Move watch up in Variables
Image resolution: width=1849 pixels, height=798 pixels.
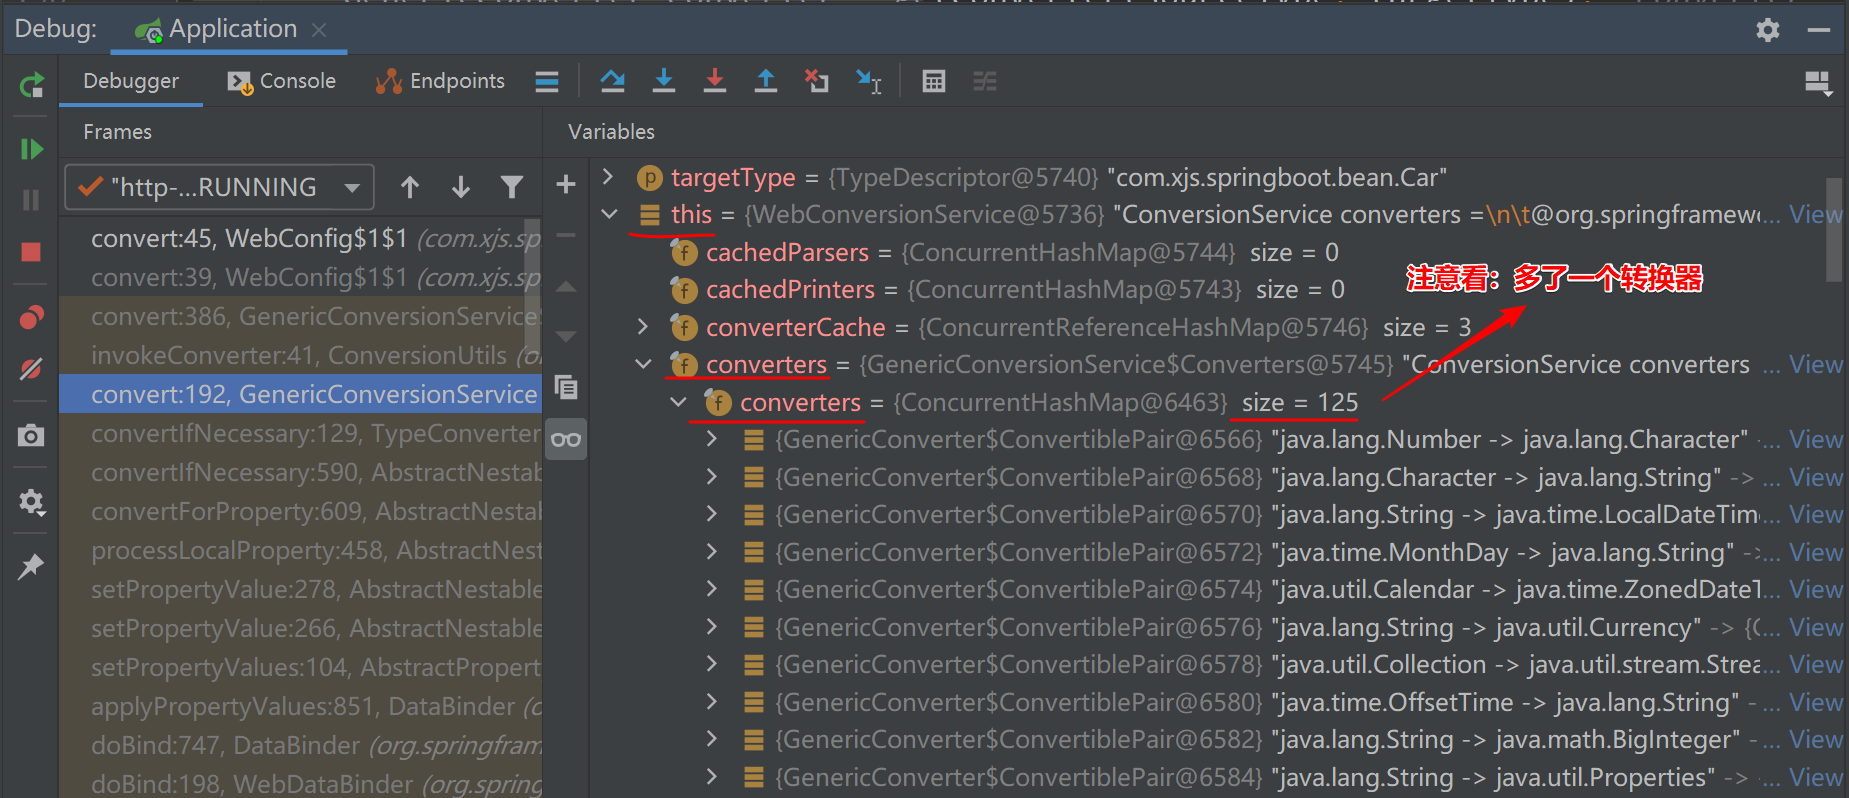coord(566,286)
